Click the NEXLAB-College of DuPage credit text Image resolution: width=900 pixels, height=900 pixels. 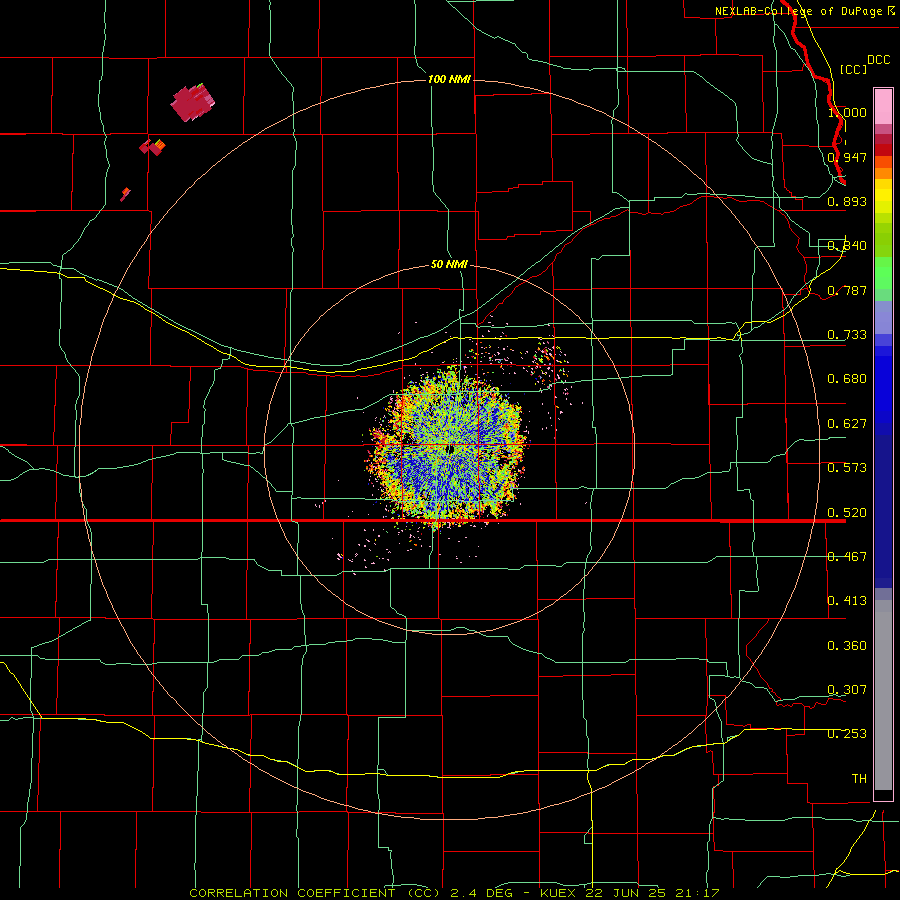point(804,11)
